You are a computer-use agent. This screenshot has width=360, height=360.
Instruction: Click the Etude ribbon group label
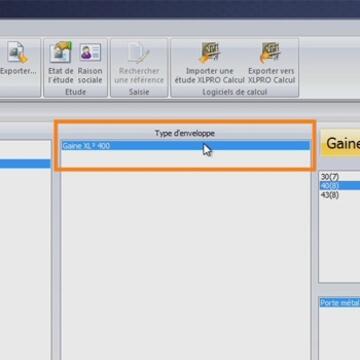[75, 92]
